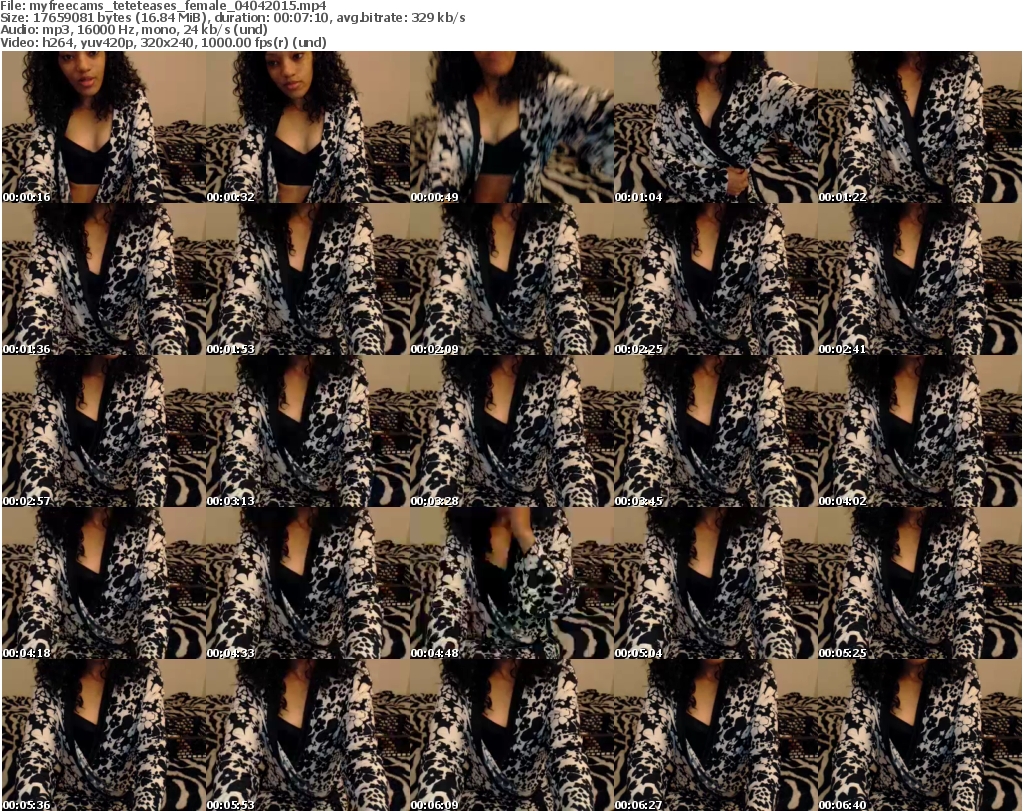Viewport: 1024px width, 811px height.
Task: Open the thumbnail at 00:03:13
Action: pos(308,432)
